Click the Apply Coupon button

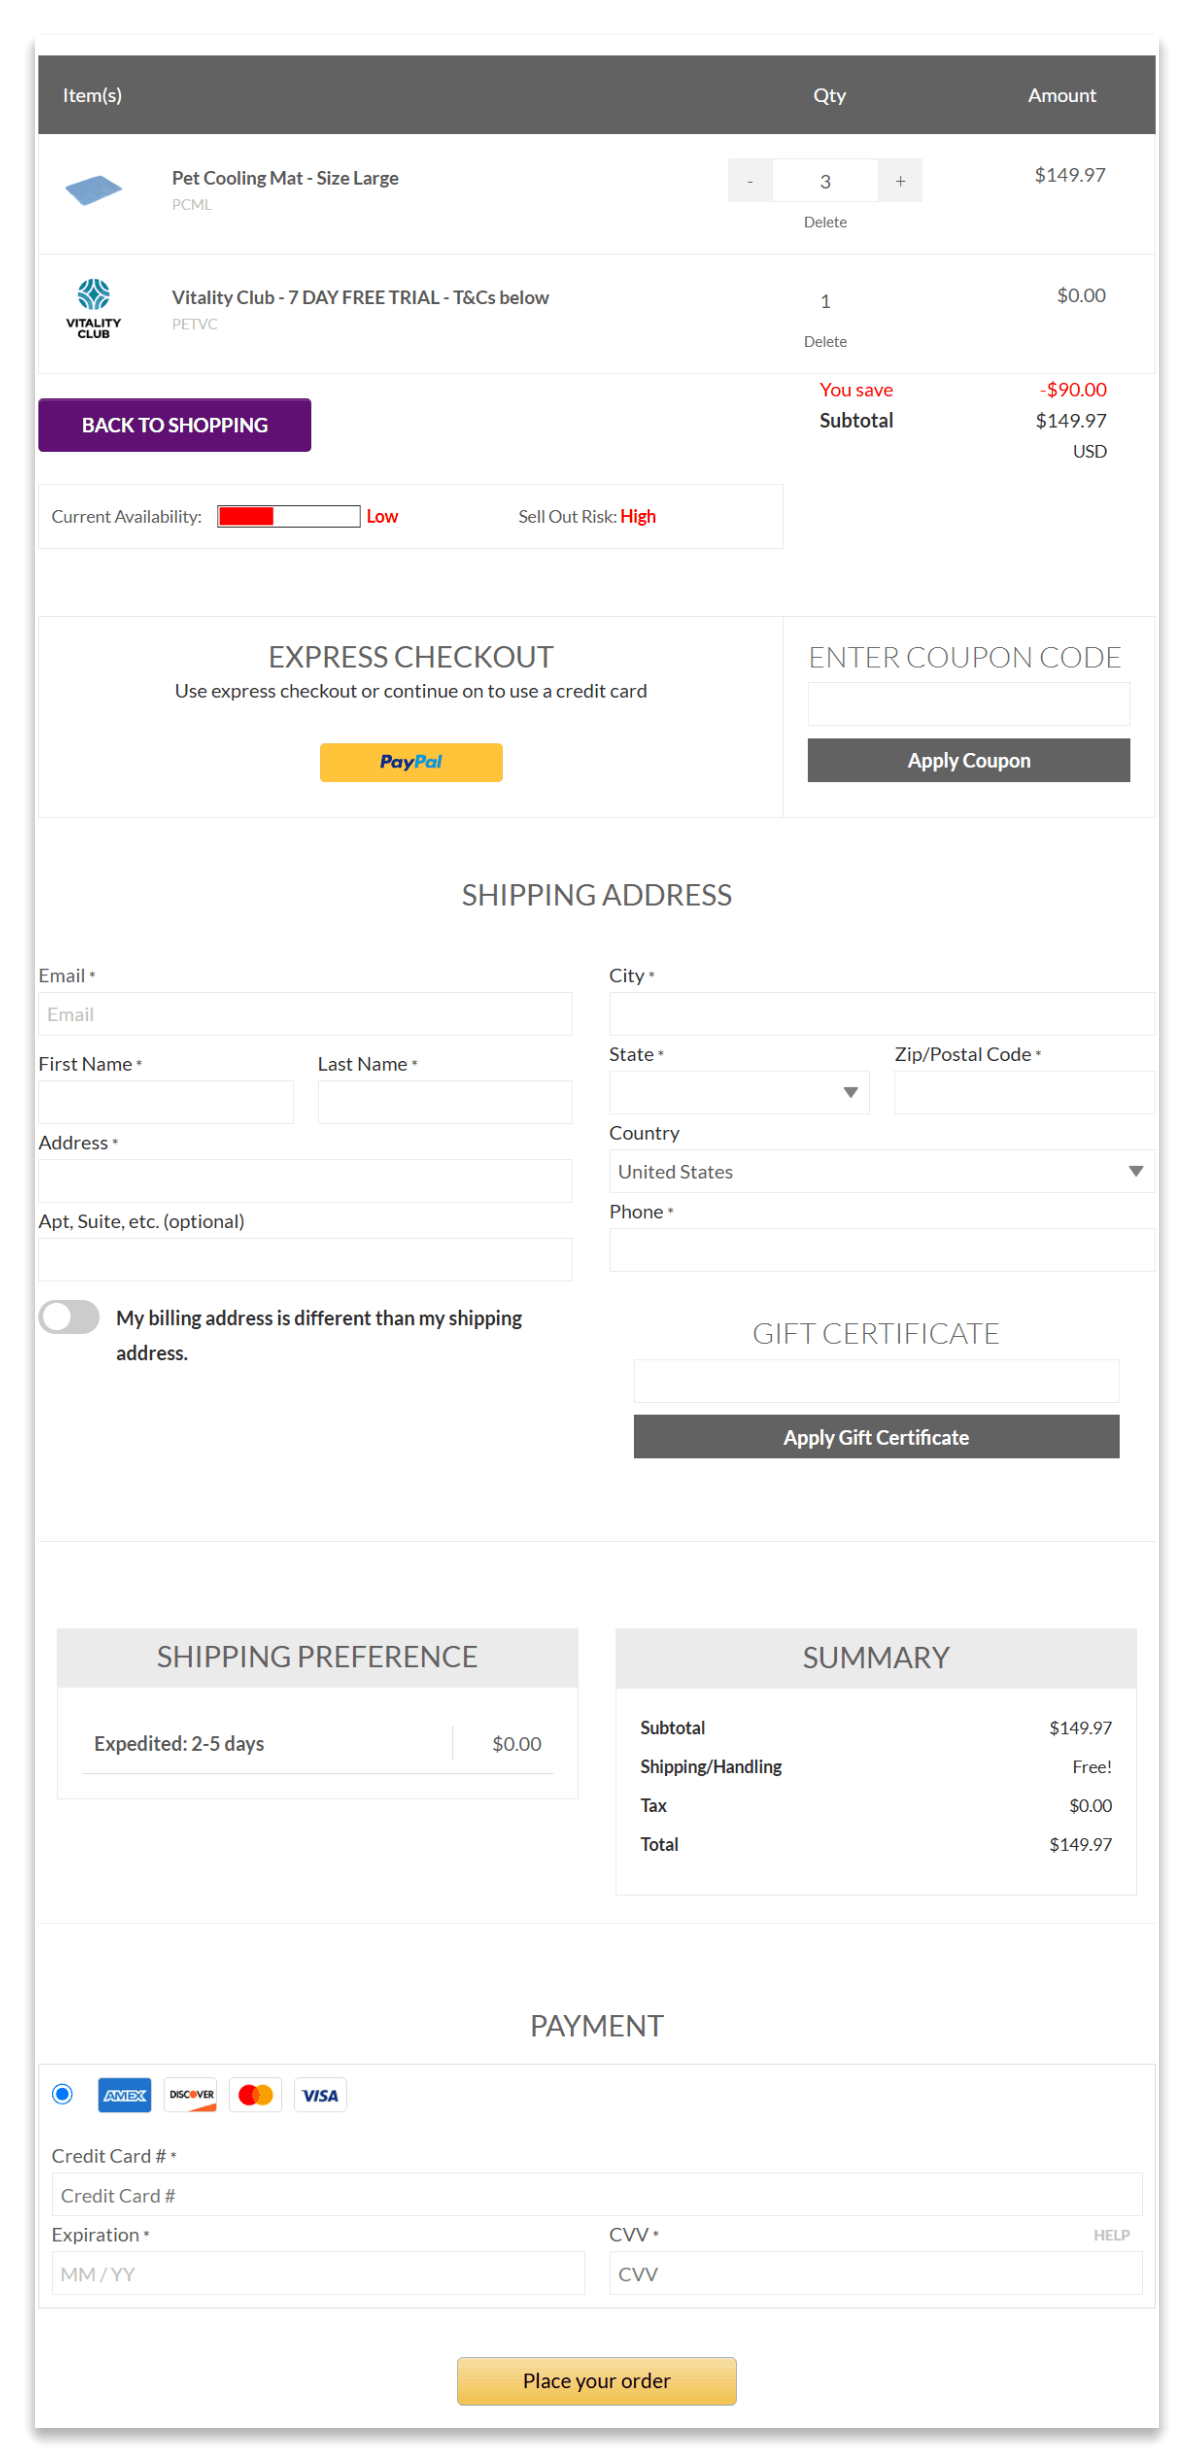tap(968, 760)
